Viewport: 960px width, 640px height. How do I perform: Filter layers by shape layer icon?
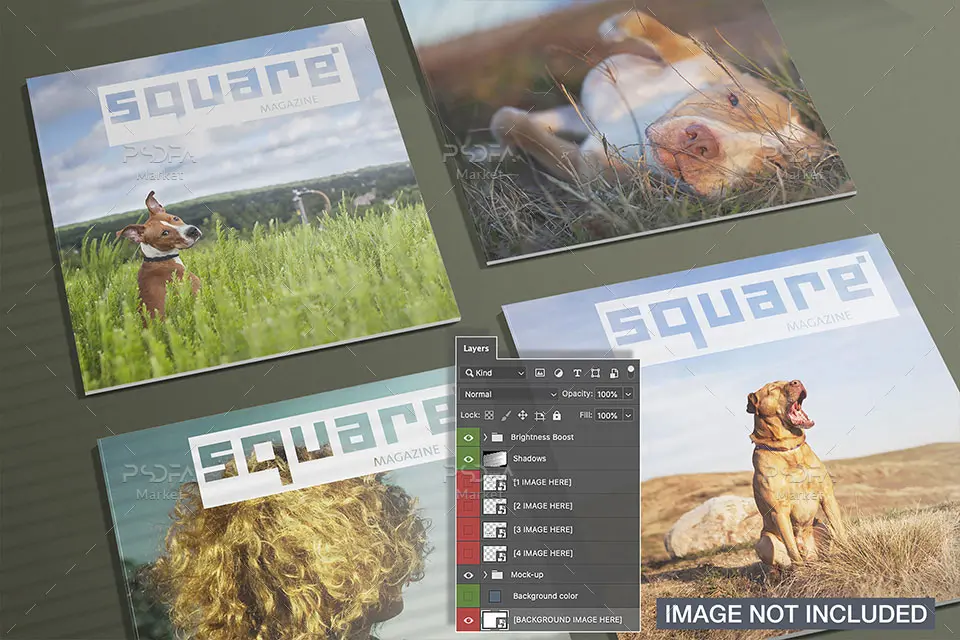595,372
